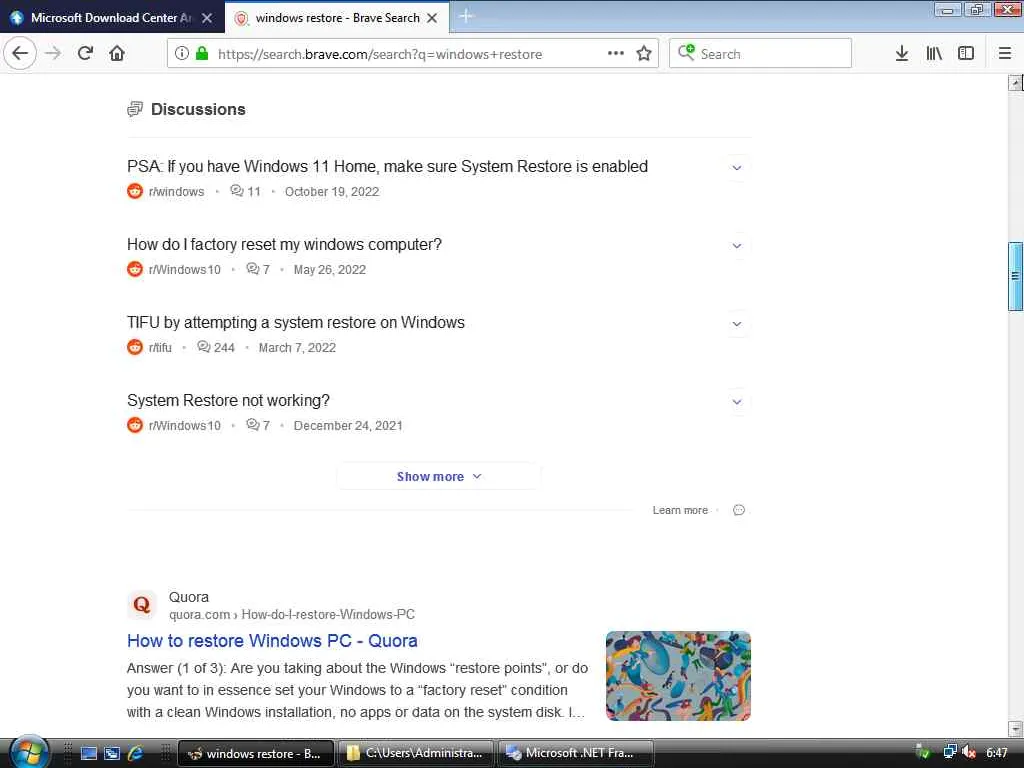Show site information icon in address bar
The height and width of the screenshot is (768, 1024).
(182, 54)
